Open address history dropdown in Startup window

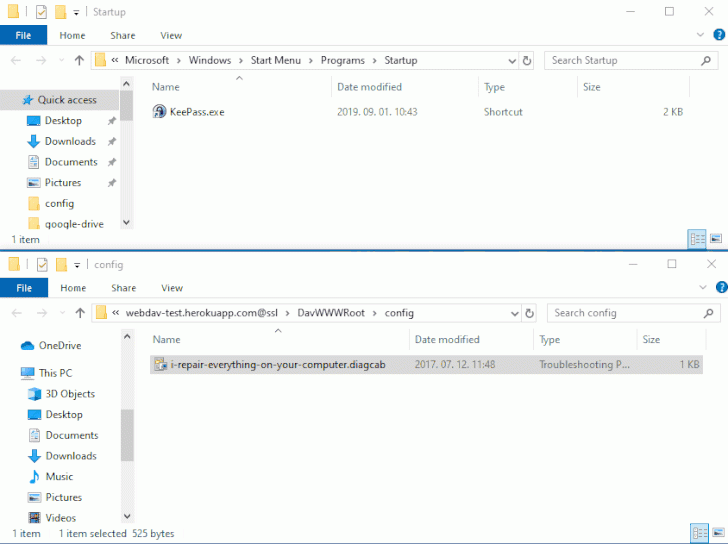(512, 61)
